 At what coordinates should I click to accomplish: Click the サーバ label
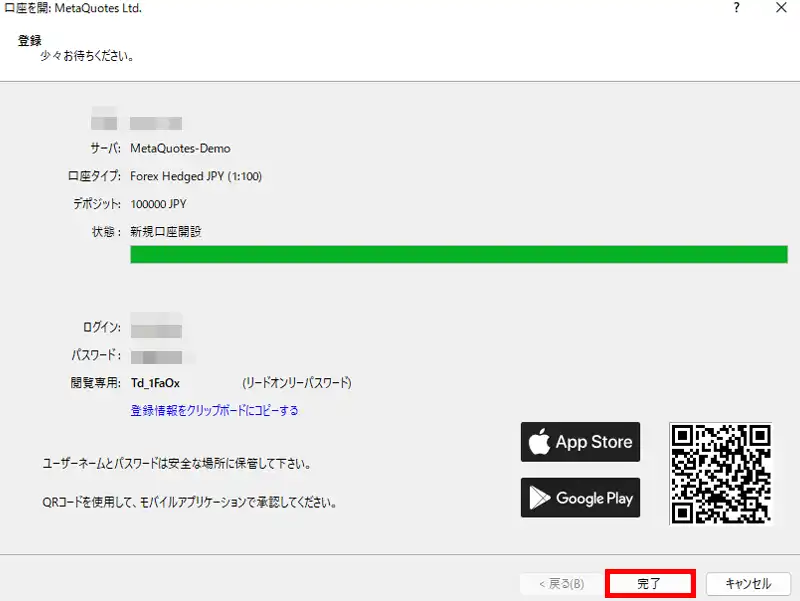106,148
